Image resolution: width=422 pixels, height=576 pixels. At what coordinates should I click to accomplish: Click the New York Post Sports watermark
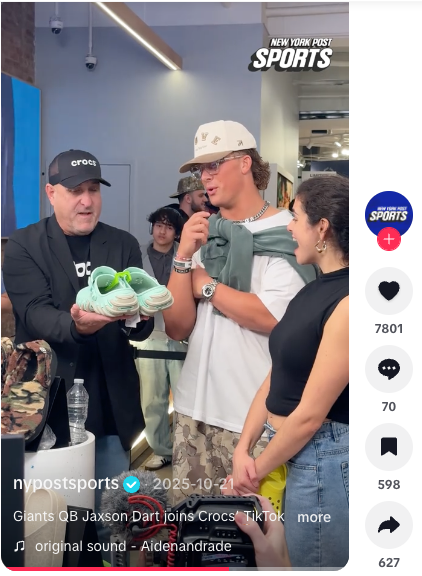292,54
